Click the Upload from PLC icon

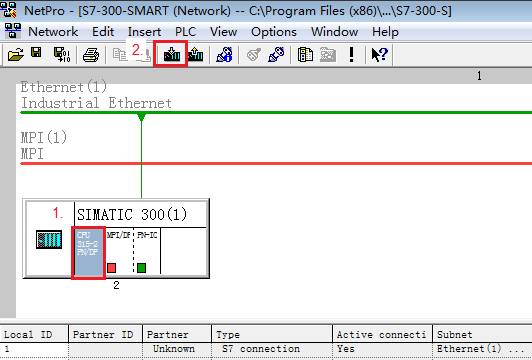click(196, 54)
